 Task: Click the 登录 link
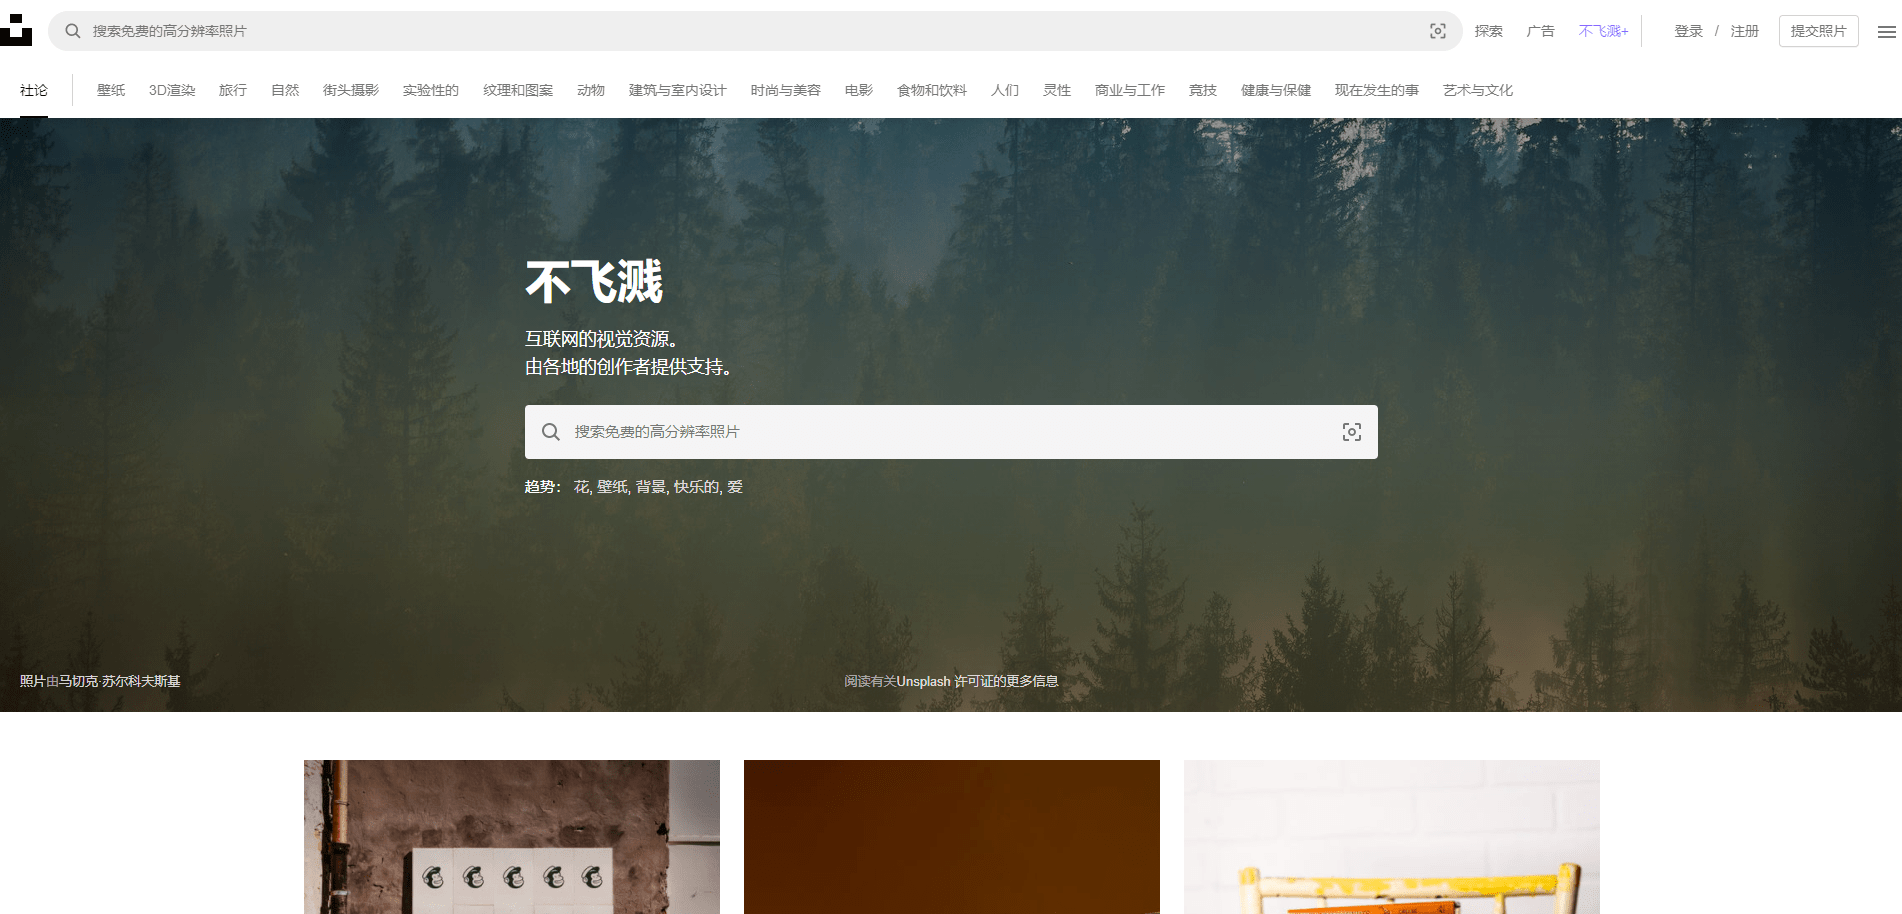[1689, 31]
